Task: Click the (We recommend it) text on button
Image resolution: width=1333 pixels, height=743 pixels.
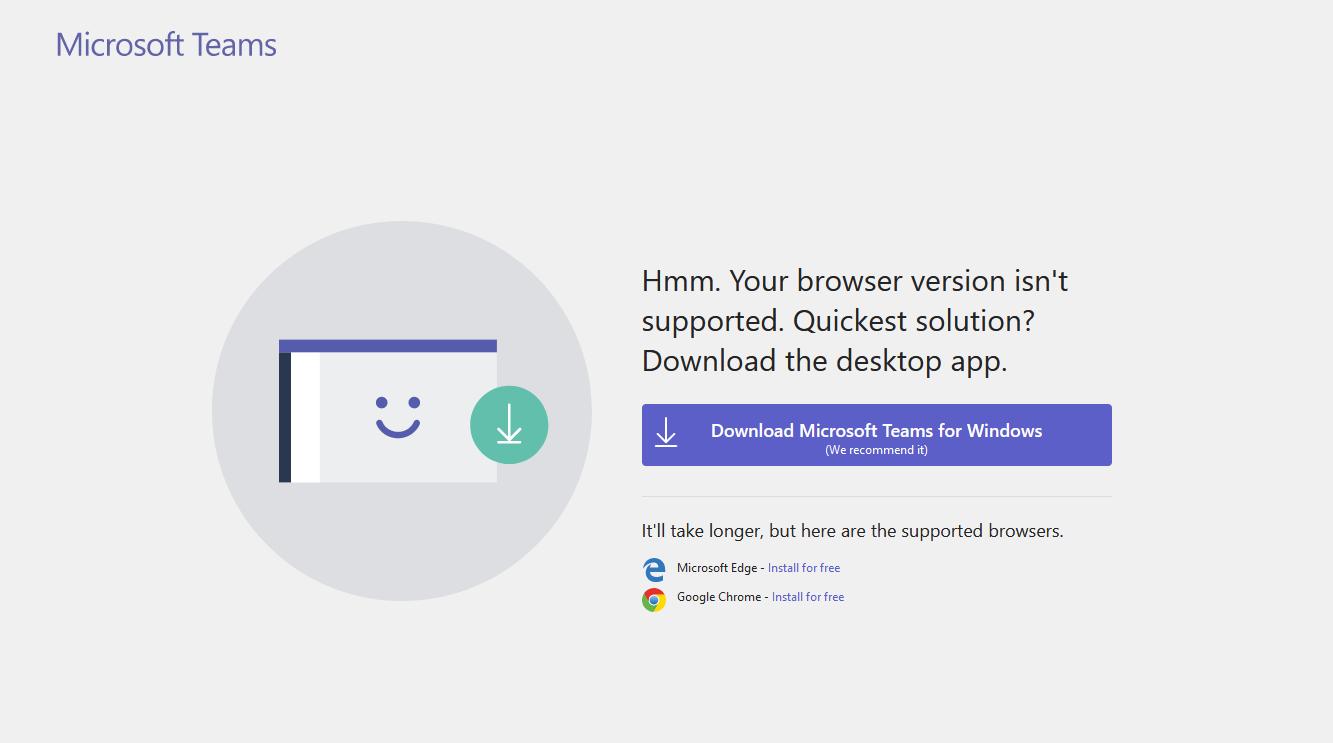Action: click(x=877, y=450)
